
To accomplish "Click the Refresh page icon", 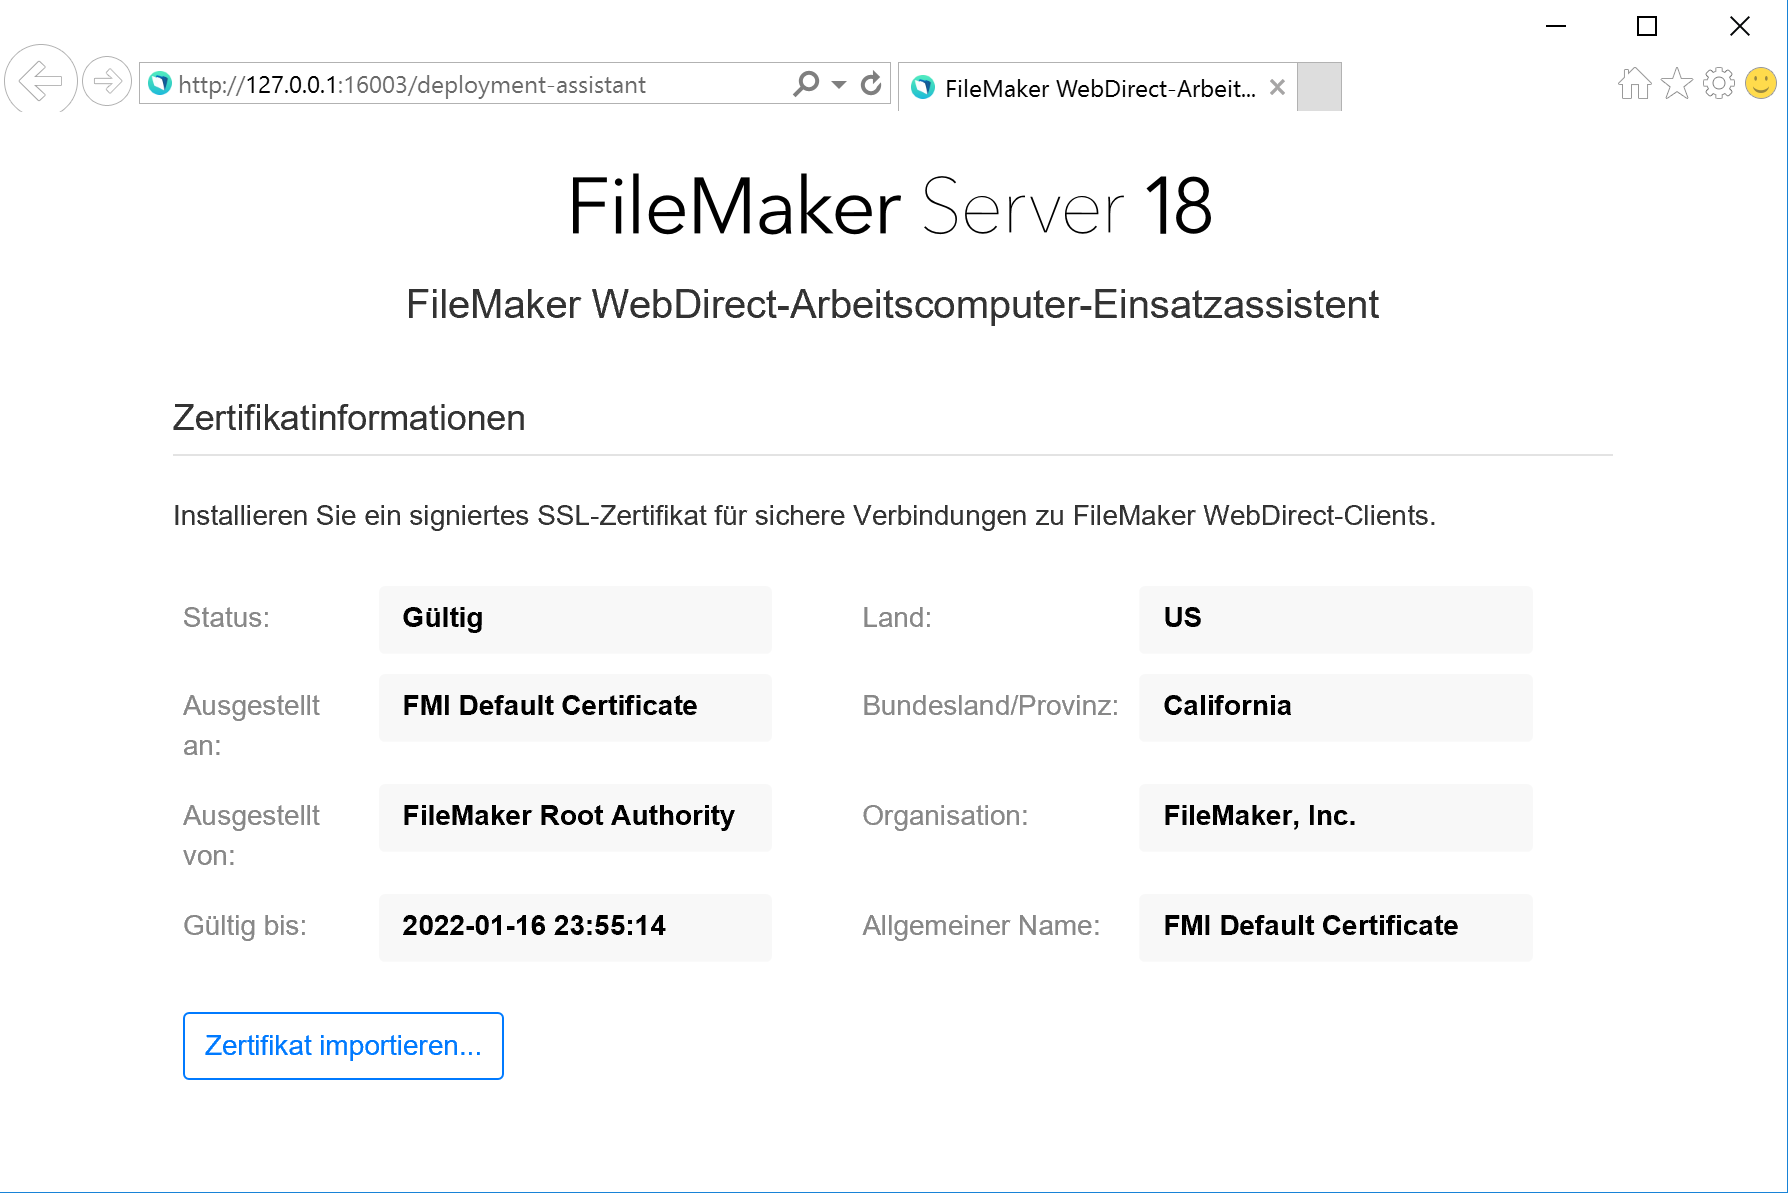I will click(x=871, y=84).
